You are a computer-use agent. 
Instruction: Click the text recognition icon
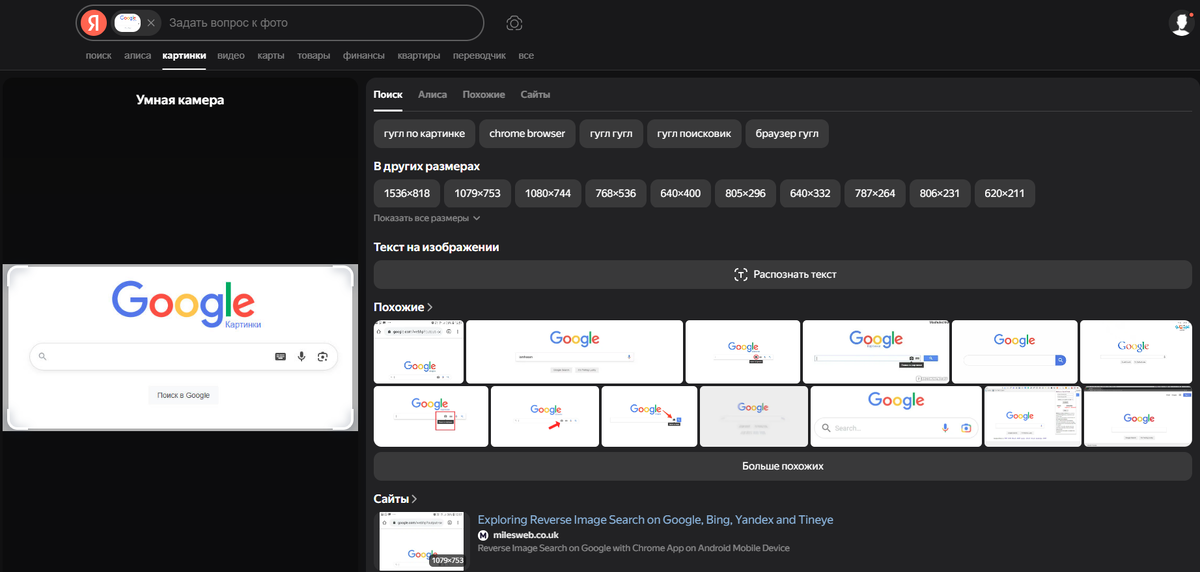point(741,274)
